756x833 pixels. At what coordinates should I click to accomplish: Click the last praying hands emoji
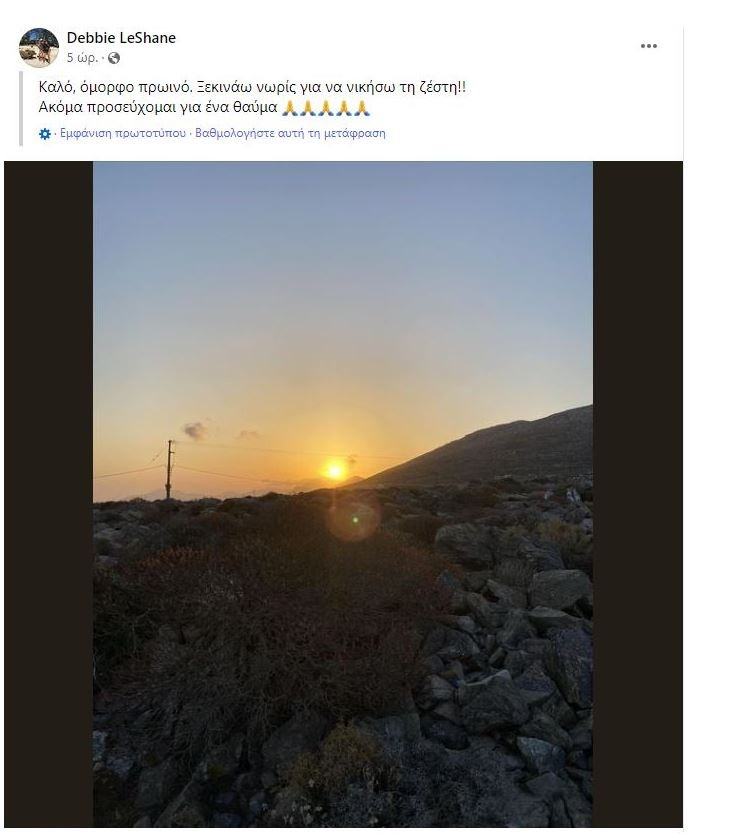coord(362,107)
